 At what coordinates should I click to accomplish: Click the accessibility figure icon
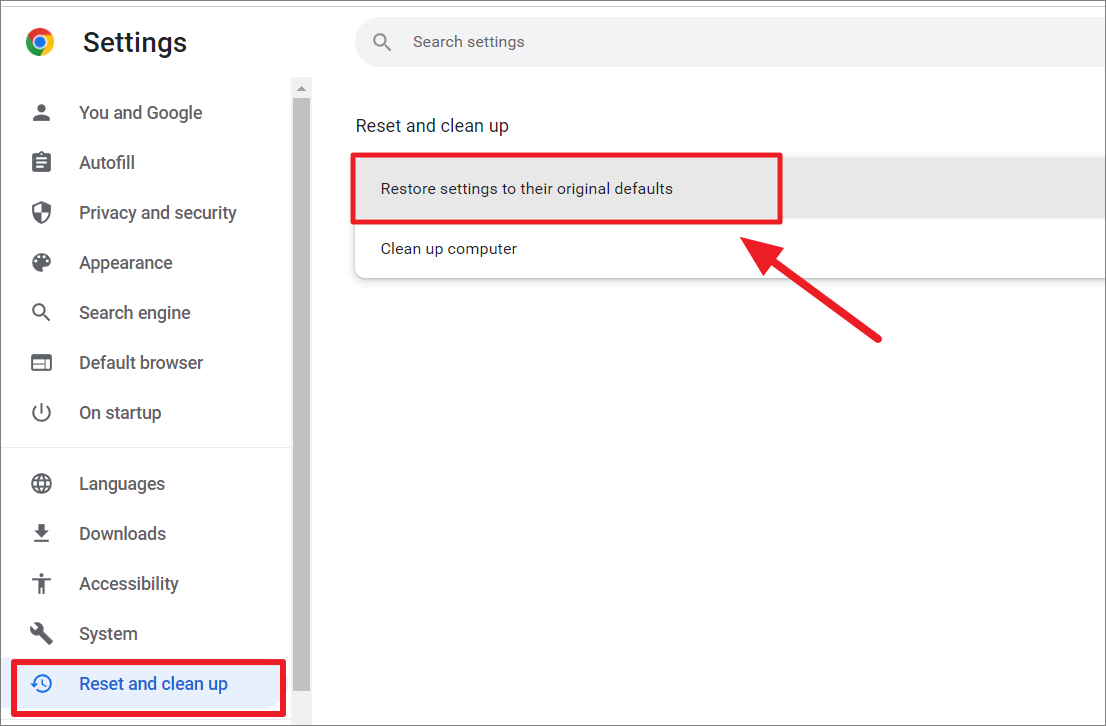pos(42,583)
